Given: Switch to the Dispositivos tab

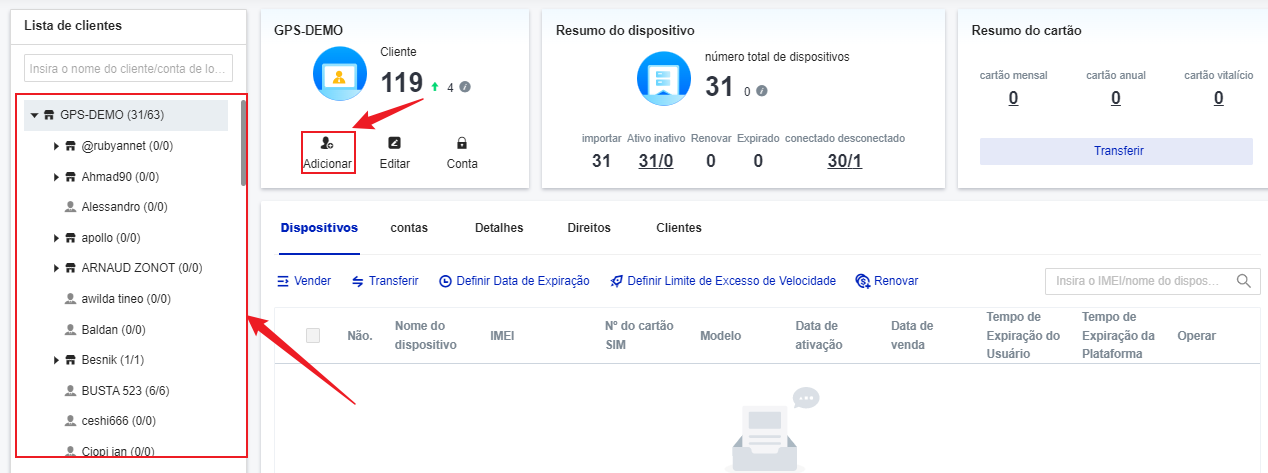Looking at the screenshot, I should pyautogui.click(x=319, y=228).
